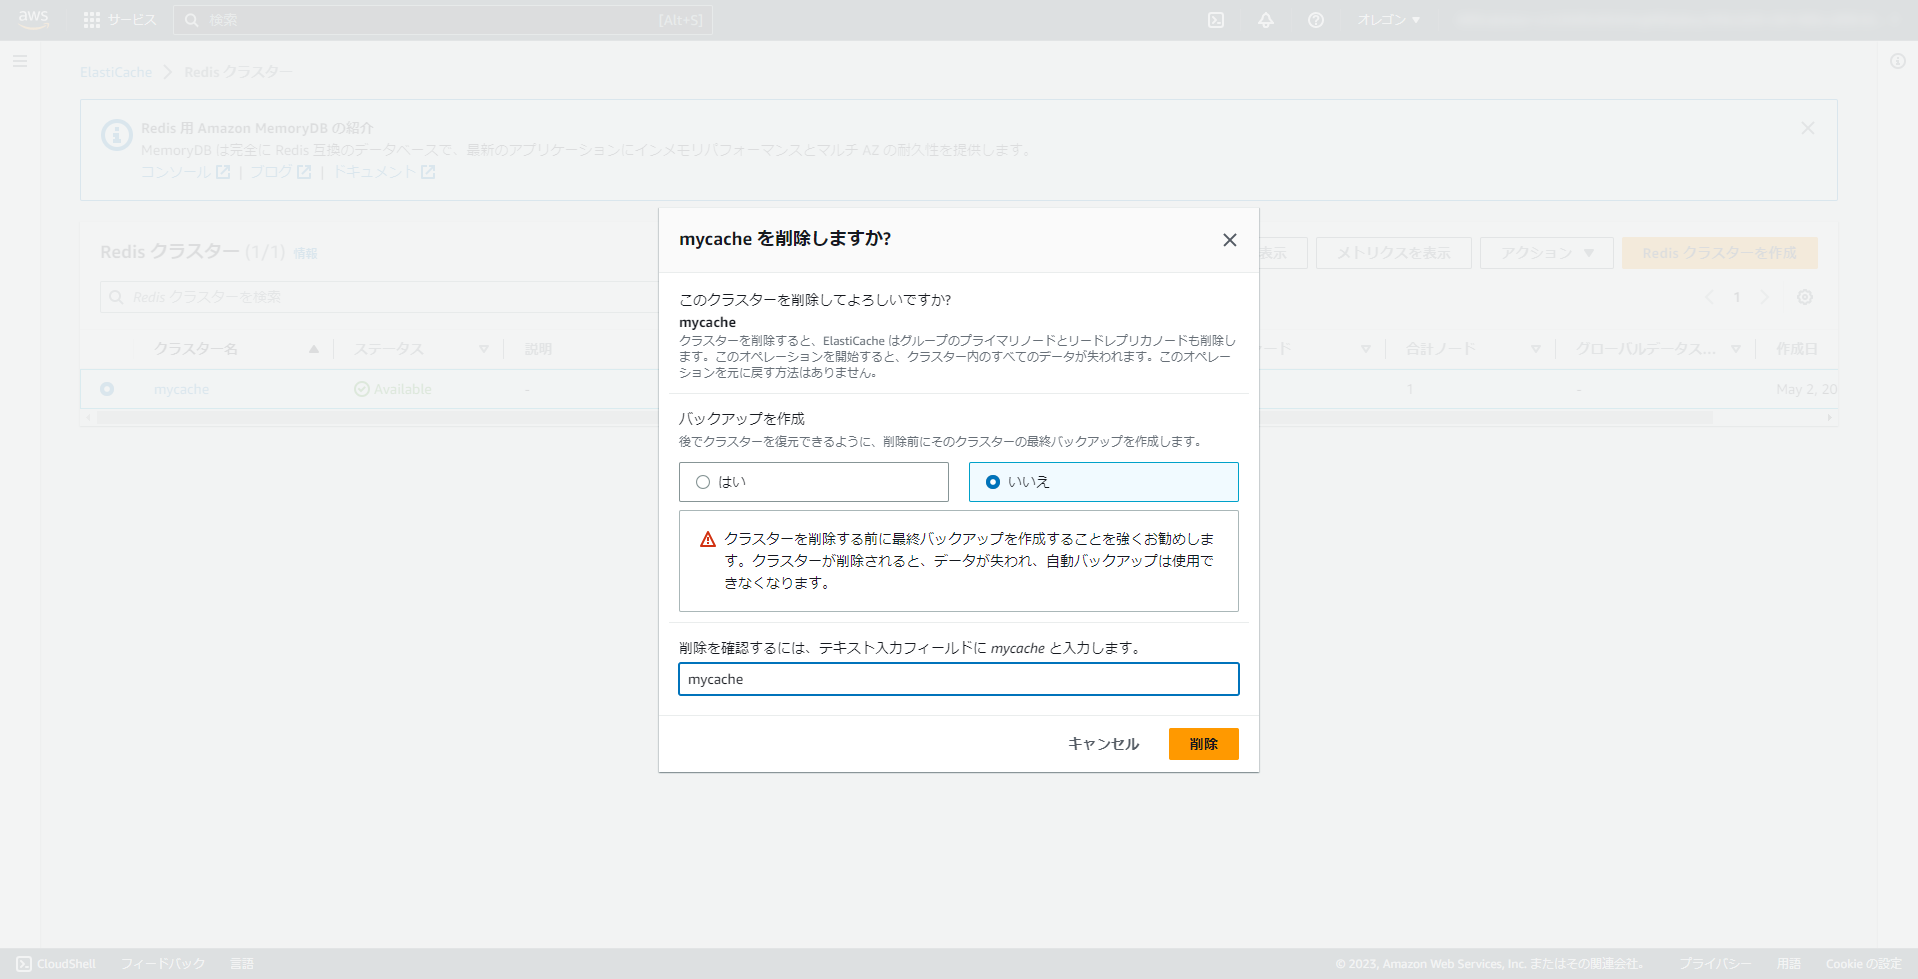Click the mycache confirmation text field
This screenshot has height=979, width=1918.
pyautogui.click(x=958, y=679)
